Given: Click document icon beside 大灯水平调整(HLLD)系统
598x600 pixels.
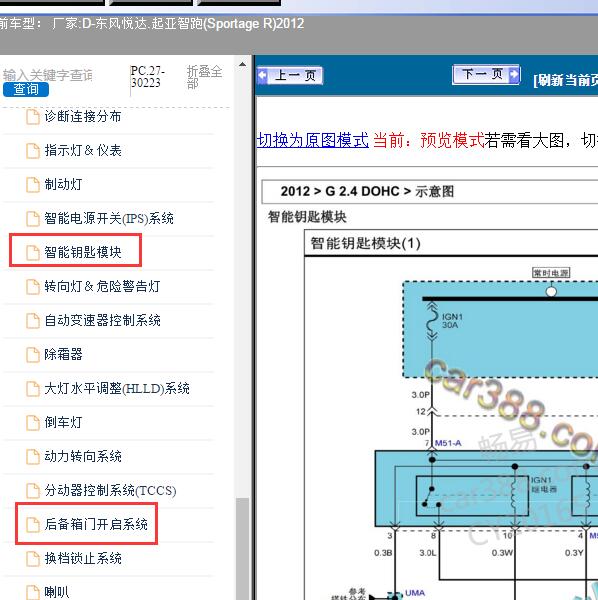Looking at the screenshot, I should [x=33, y=389].
